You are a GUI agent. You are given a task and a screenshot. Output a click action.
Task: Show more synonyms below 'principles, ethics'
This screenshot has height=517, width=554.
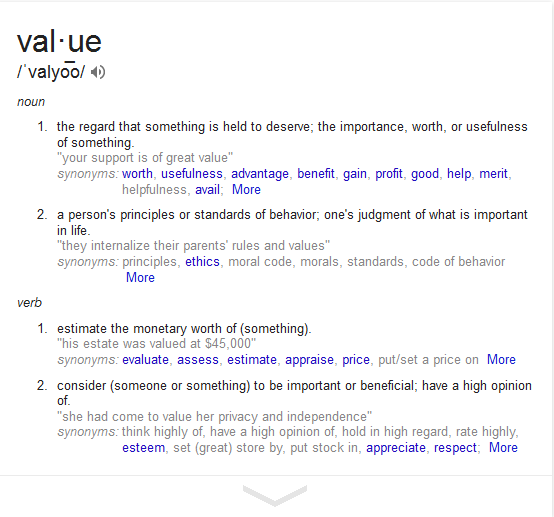(x=140, y=278)
